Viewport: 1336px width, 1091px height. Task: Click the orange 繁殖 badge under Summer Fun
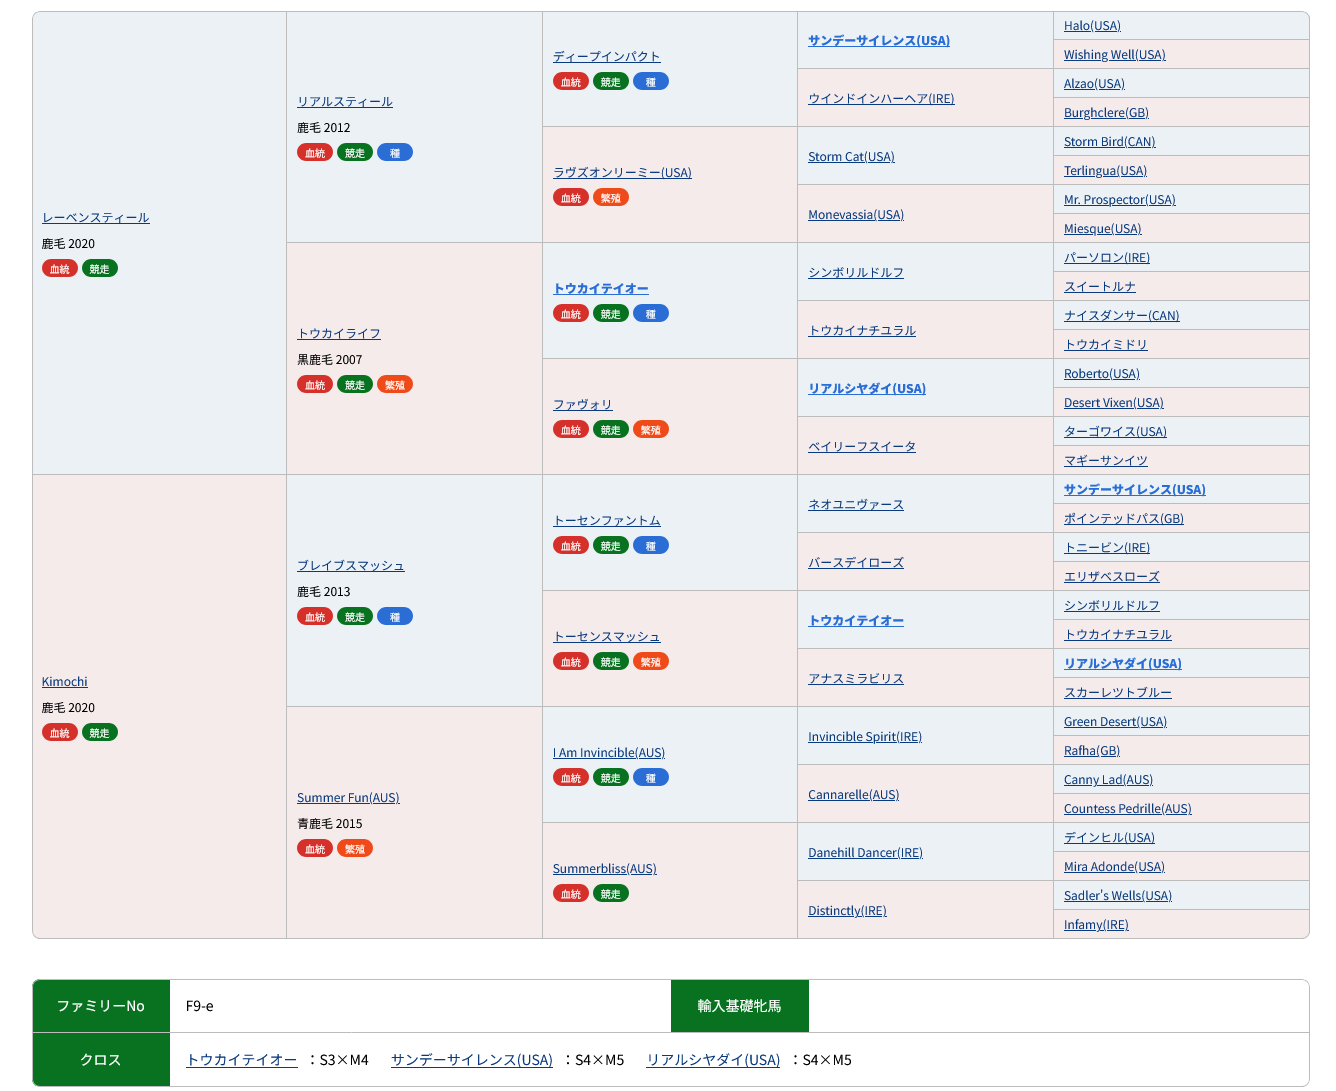coord(354,849)
